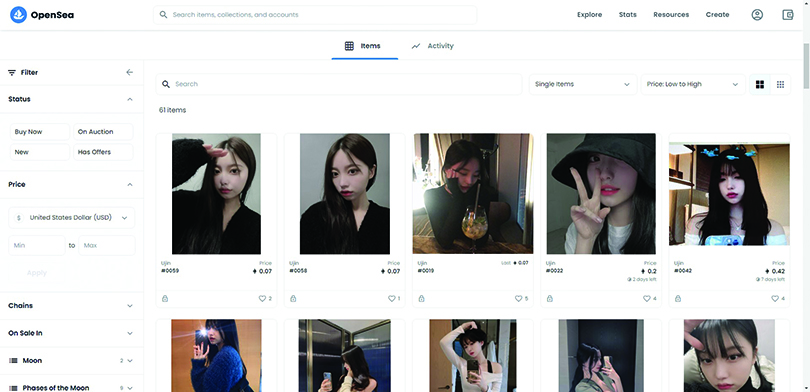The image size is (810, 392).
Task: Favorite item #0059 with heart icon
Action: click(262, 299)
